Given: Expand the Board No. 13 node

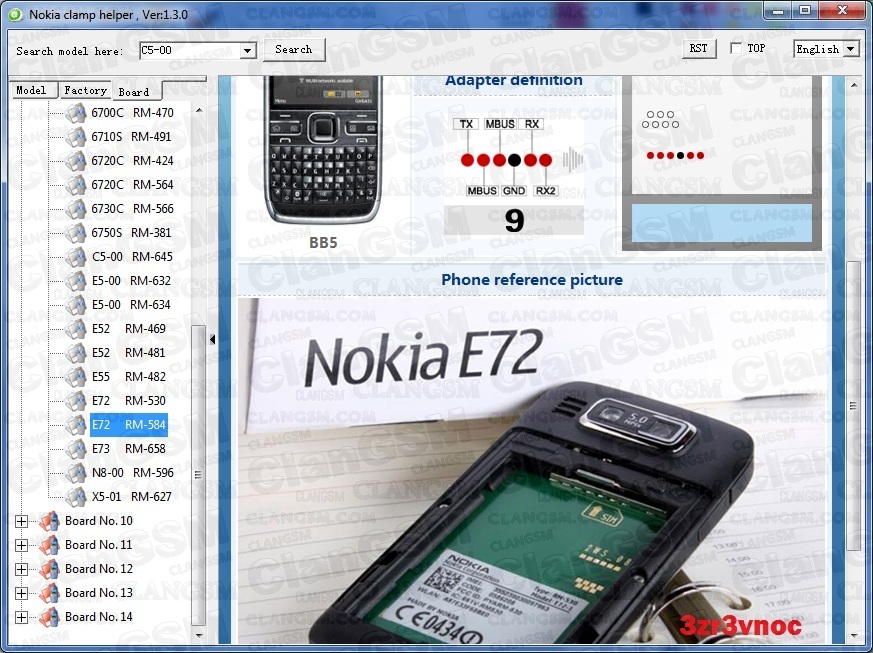Looking at the screenshot, I should (x=21, y=593).
